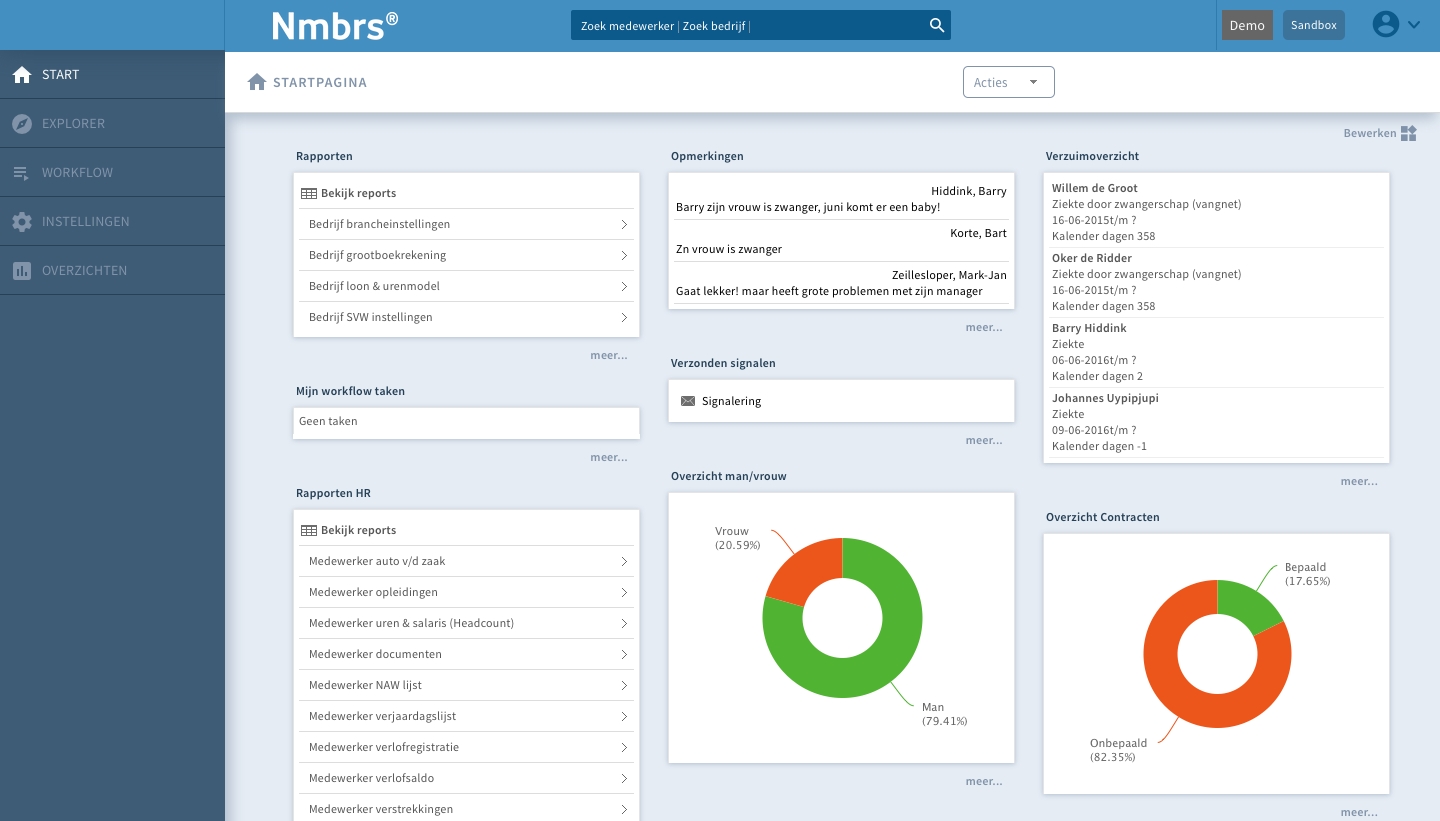Go to Start in sidebar menu
Image resolution: width=1440 pixels, height=821 pixels.
(112, 74)
